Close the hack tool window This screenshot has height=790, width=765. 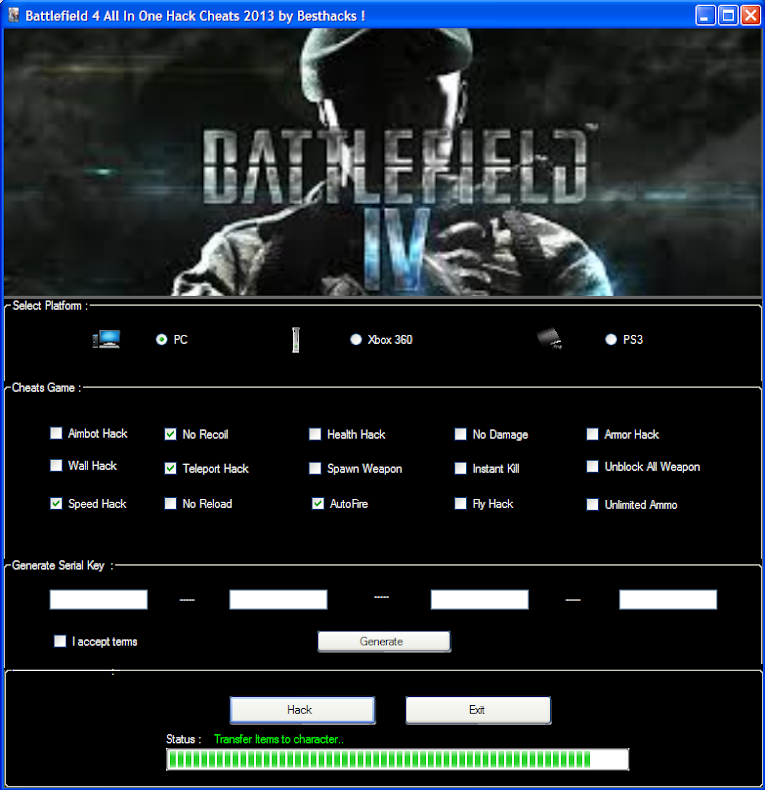751,15
